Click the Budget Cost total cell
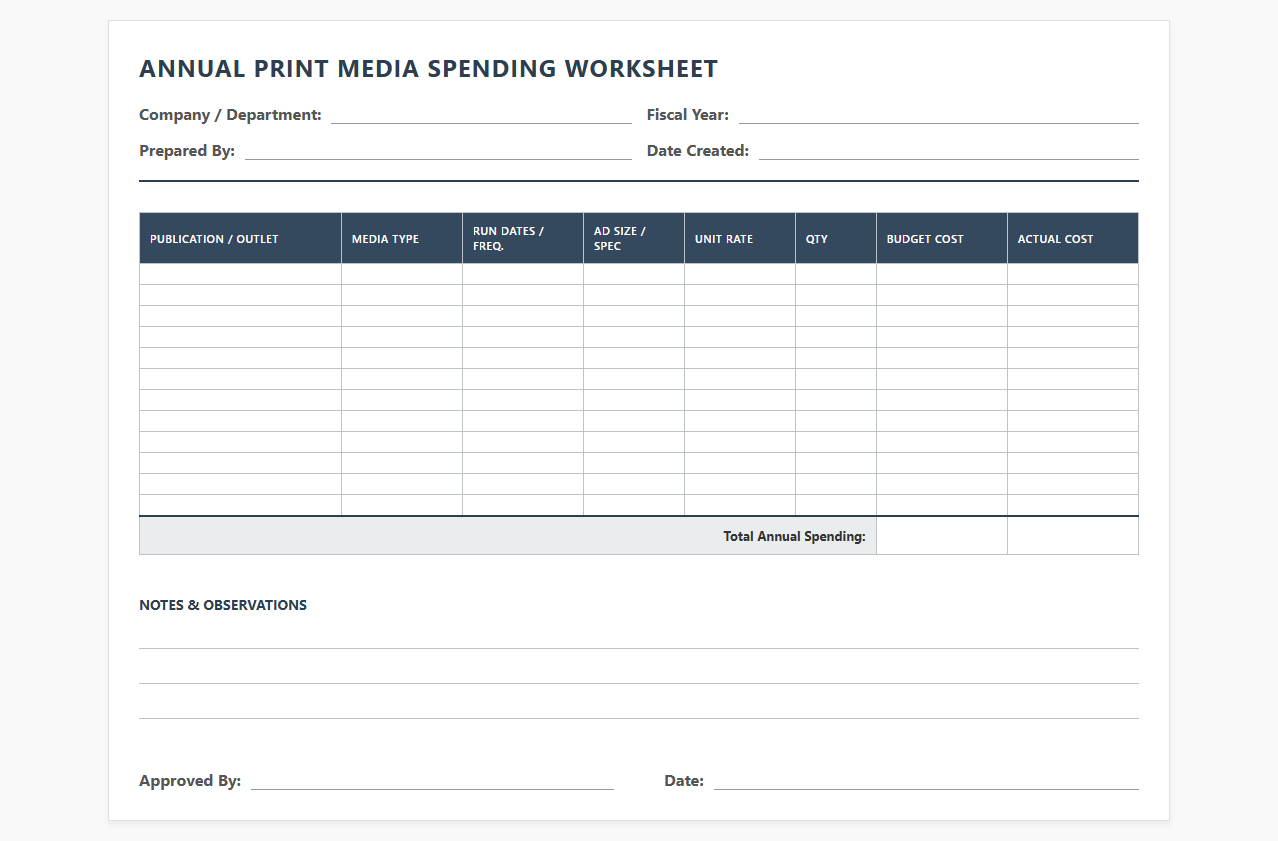The height and width of the screenshot is (841, 1278). click(942, 536)
